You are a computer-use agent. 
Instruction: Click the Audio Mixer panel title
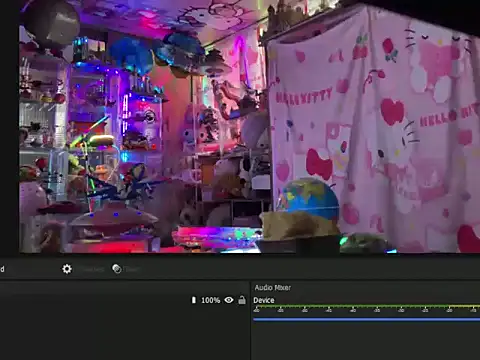click(x=273, y=287)
